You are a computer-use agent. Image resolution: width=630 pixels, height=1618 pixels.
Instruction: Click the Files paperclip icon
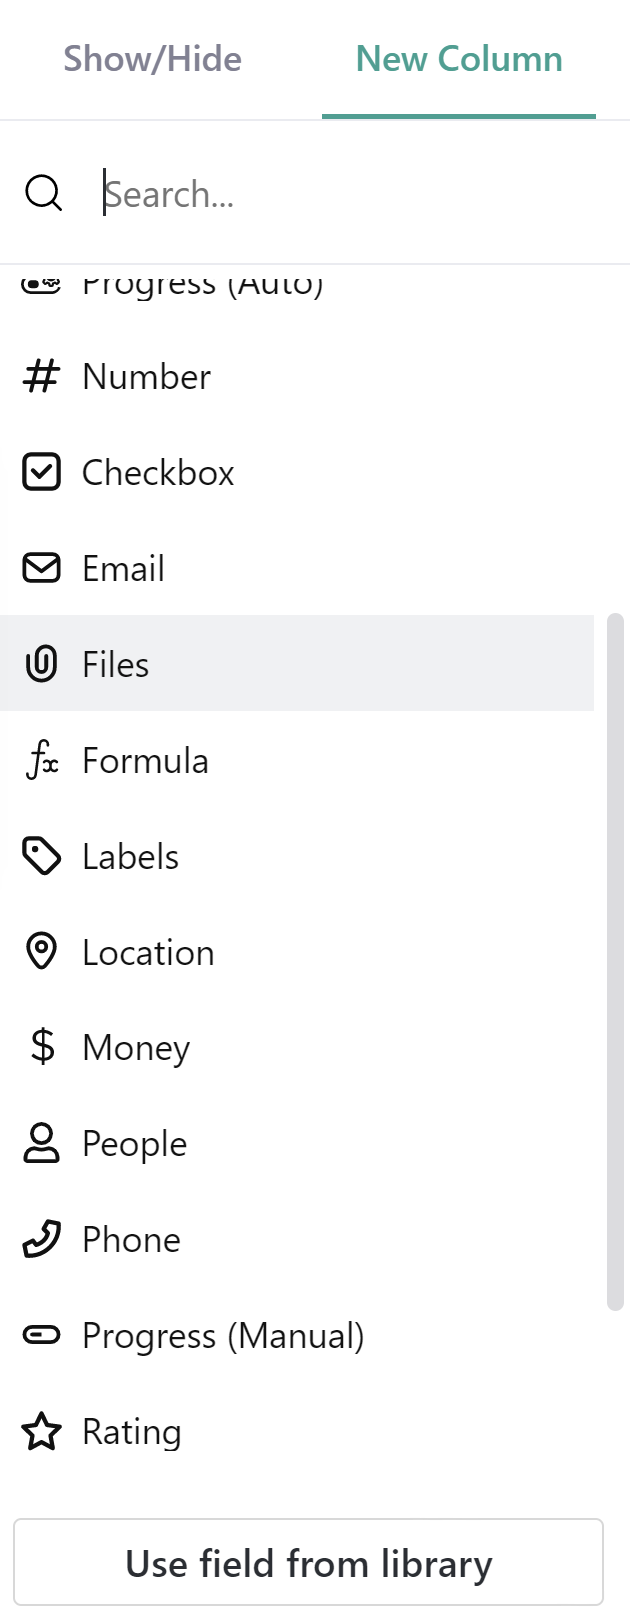click(x=42, y=664)
